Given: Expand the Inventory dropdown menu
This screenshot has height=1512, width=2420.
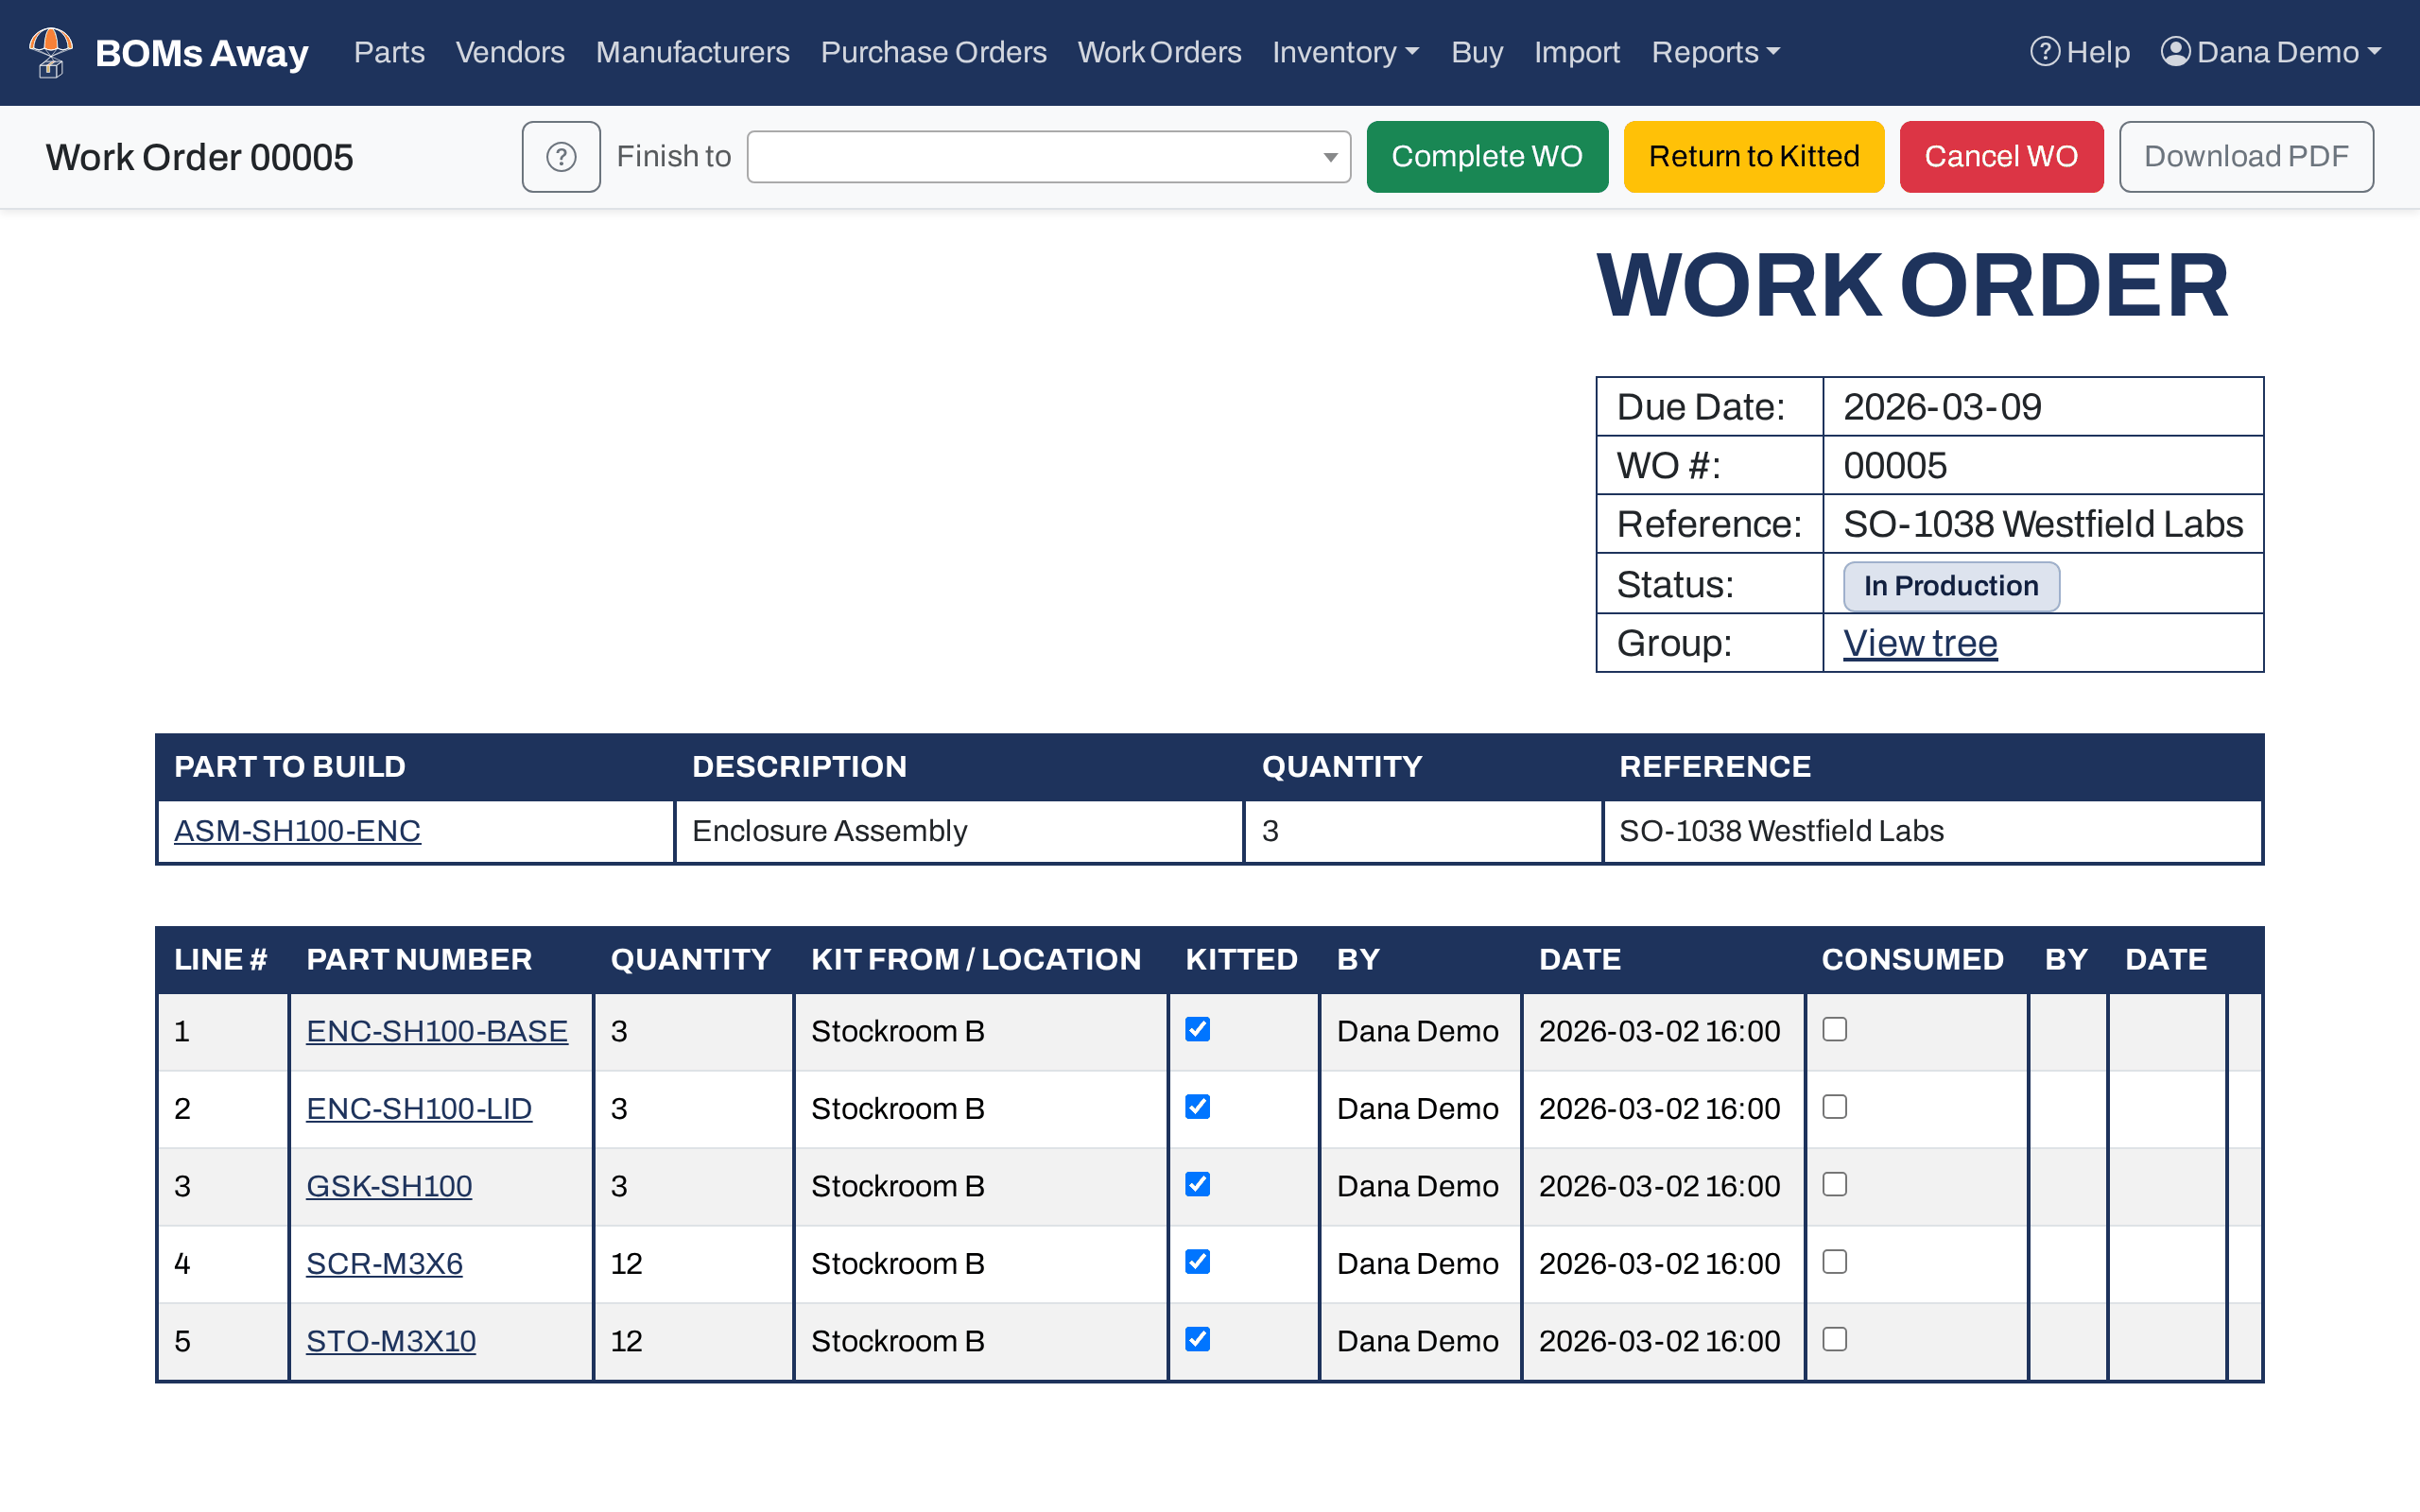Looking at the screenshot, I should pyautogui.click(x=1346, y=52).
